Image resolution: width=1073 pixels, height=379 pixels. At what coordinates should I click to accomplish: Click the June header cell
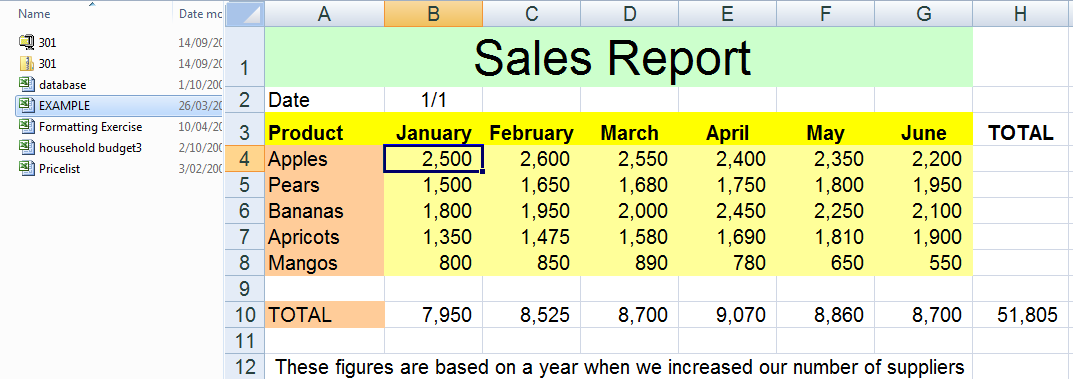(923, 129)
